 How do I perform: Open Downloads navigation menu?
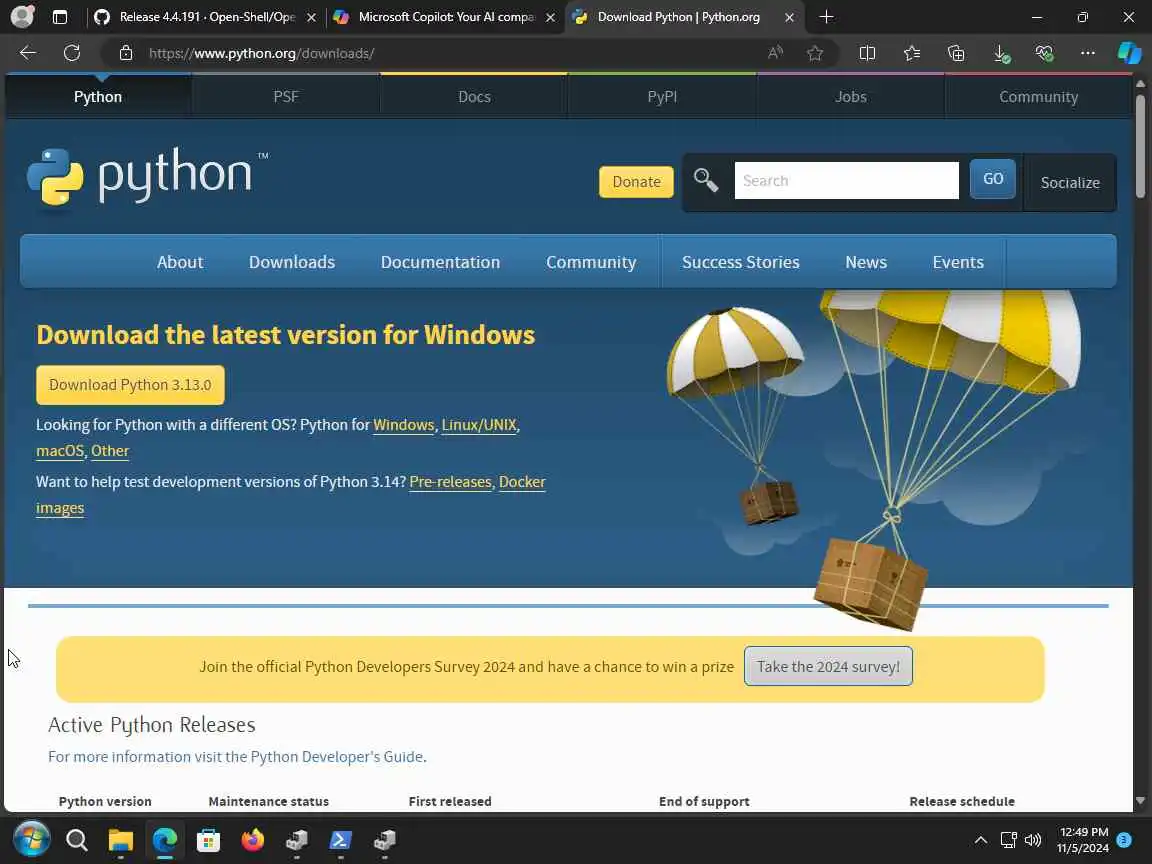click(292, 262)
